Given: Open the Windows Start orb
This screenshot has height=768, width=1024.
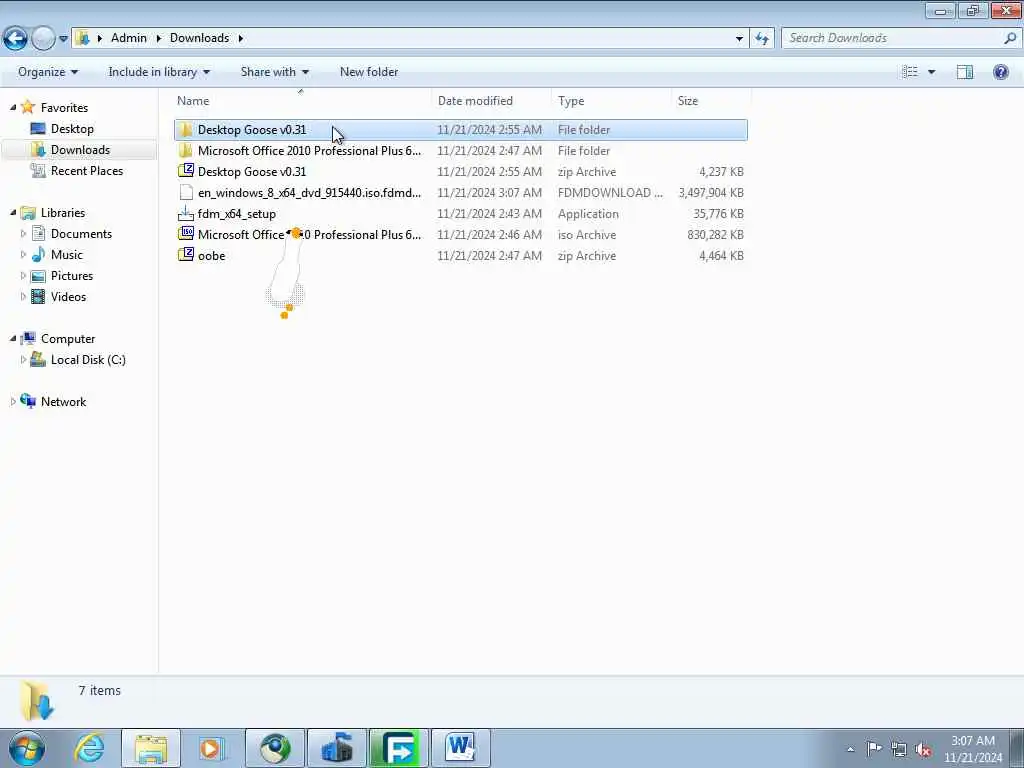Looking at the screenshot, I should 27,748.
